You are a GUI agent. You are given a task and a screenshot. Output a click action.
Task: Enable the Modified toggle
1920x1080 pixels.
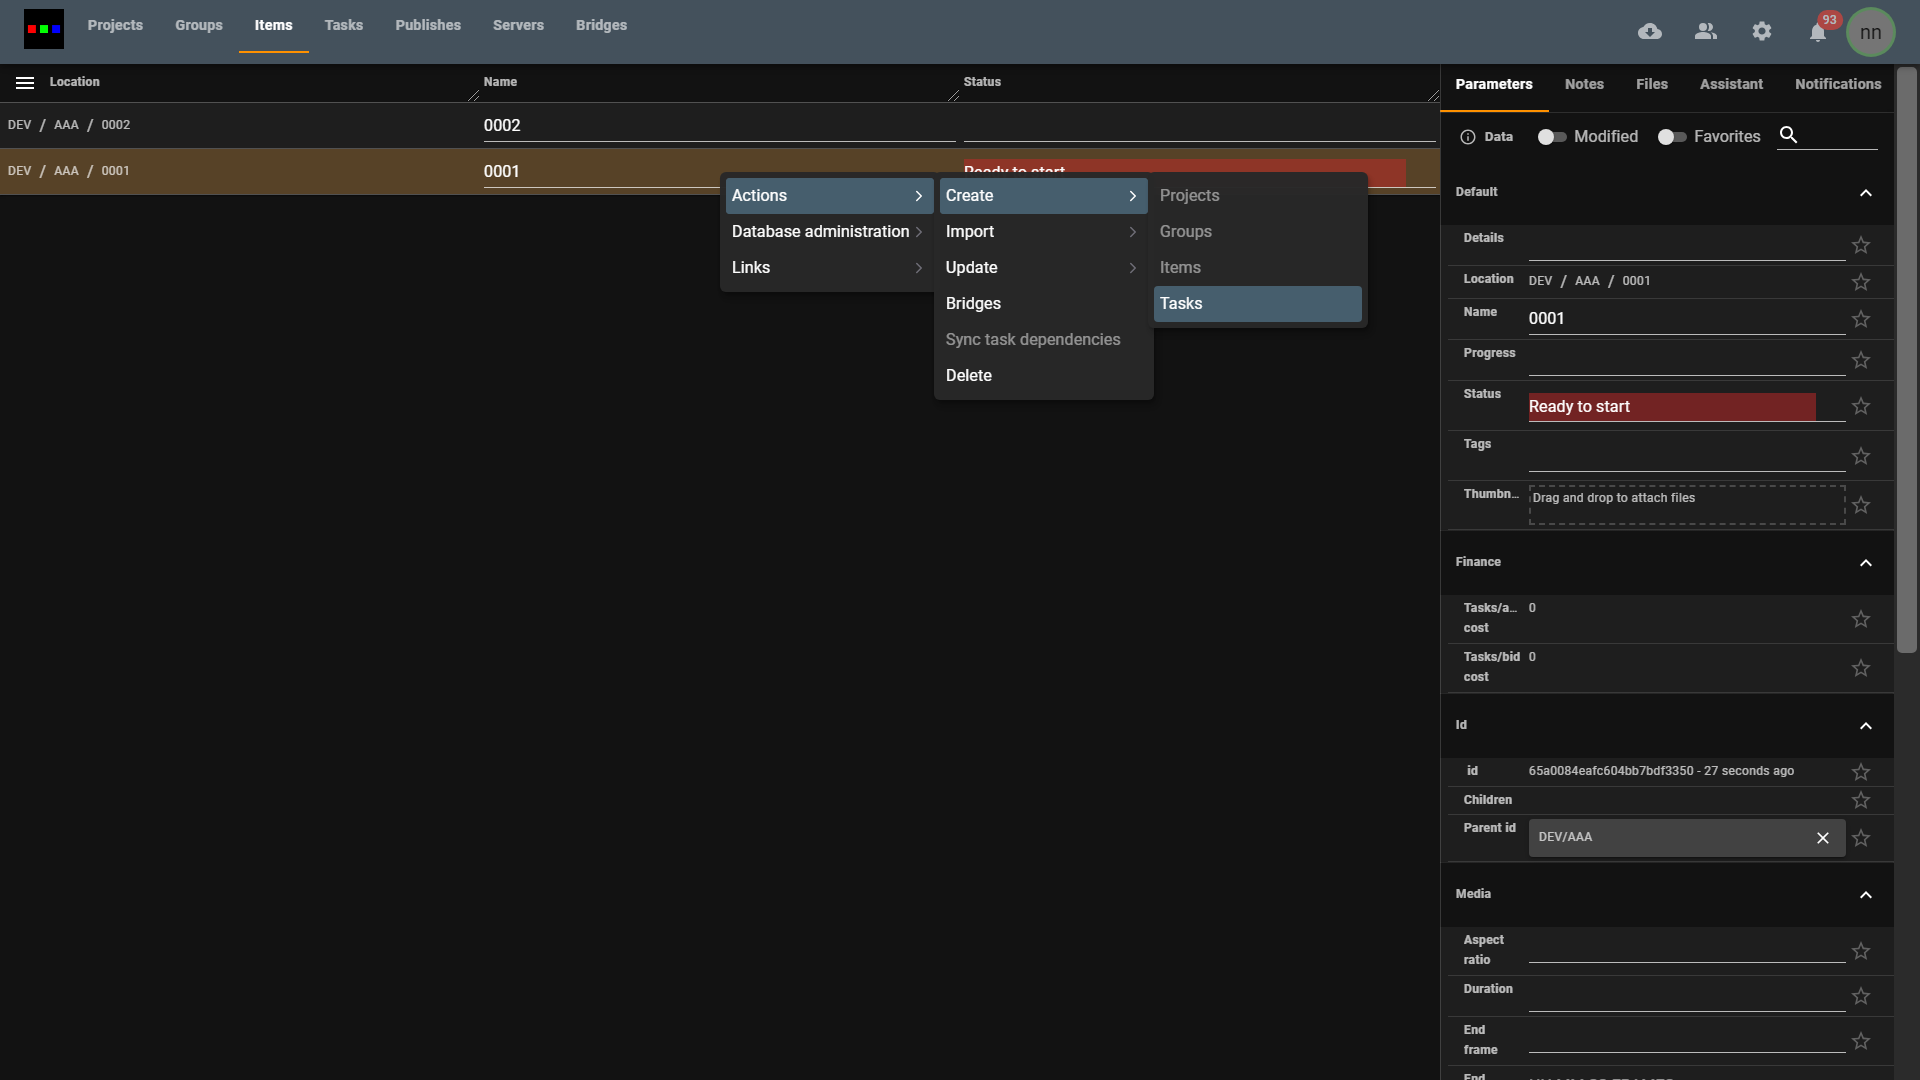1550,137
